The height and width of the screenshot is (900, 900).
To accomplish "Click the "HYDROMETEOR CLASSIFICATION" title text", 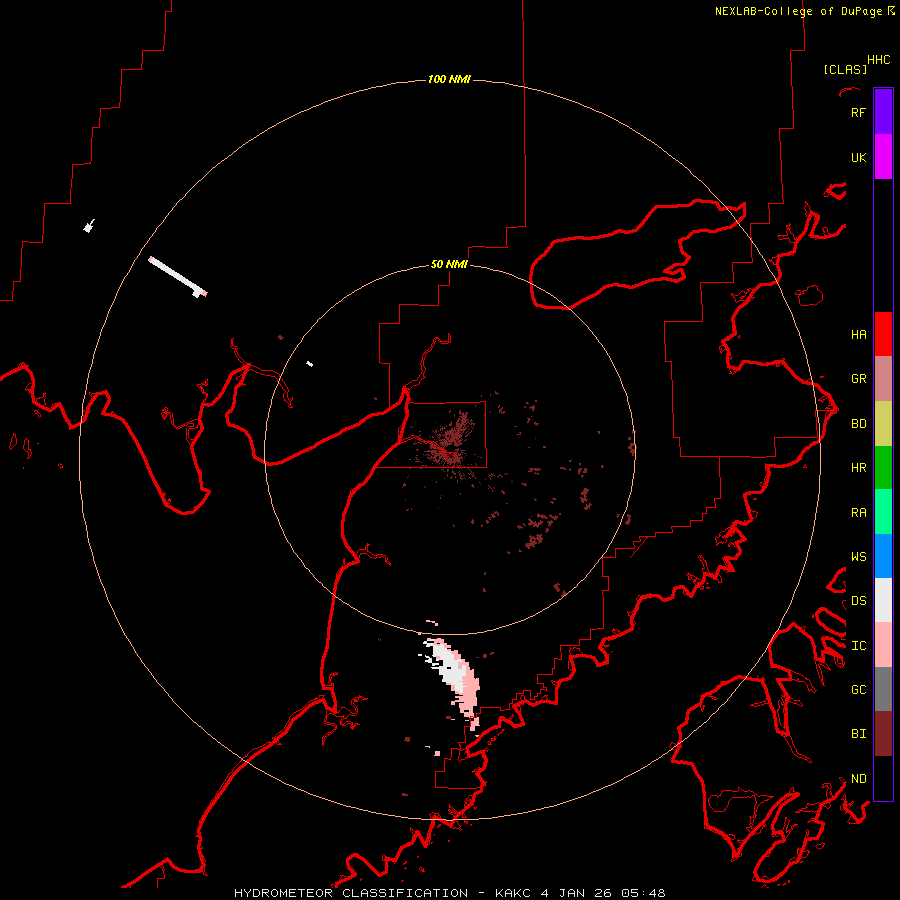I will 351,893.
